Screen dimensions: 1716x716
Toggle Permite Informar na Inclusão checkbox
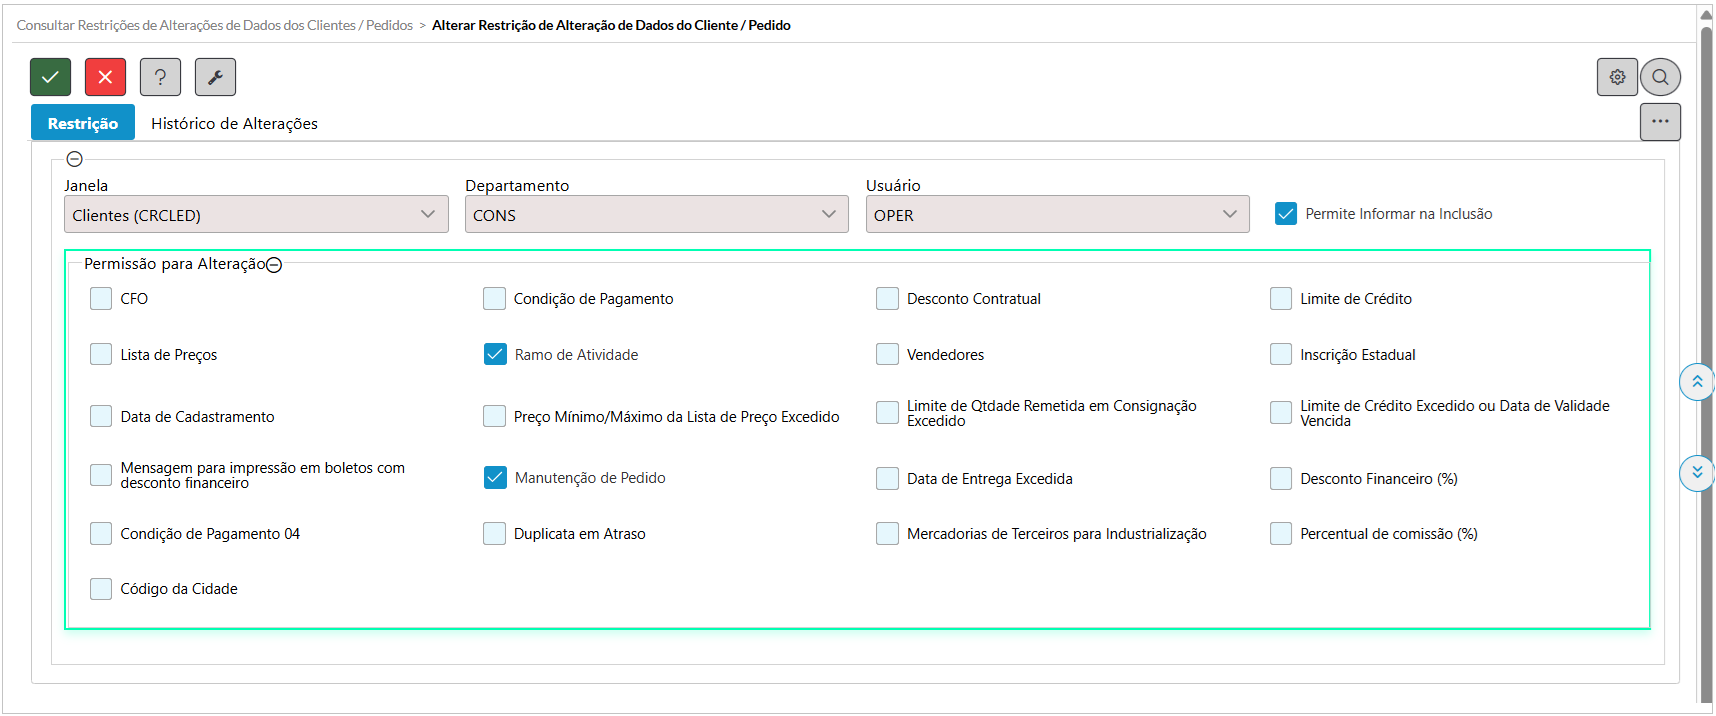coord(1286,214)
